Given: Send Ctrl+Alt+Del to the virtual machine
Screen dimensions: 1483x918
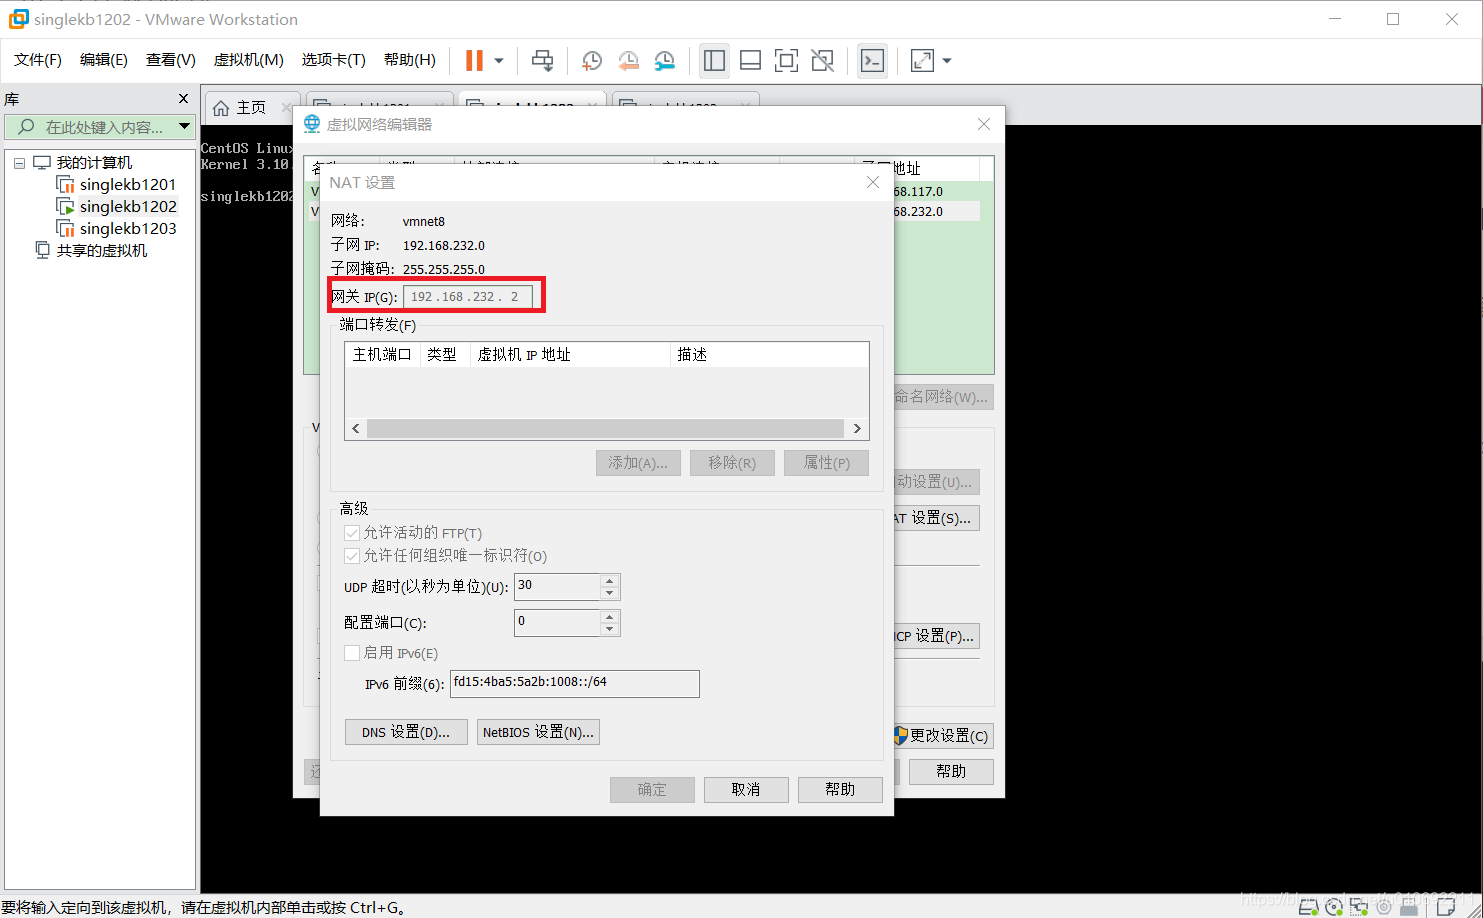Looking at the screenshot, I should [x=542, y=60].
